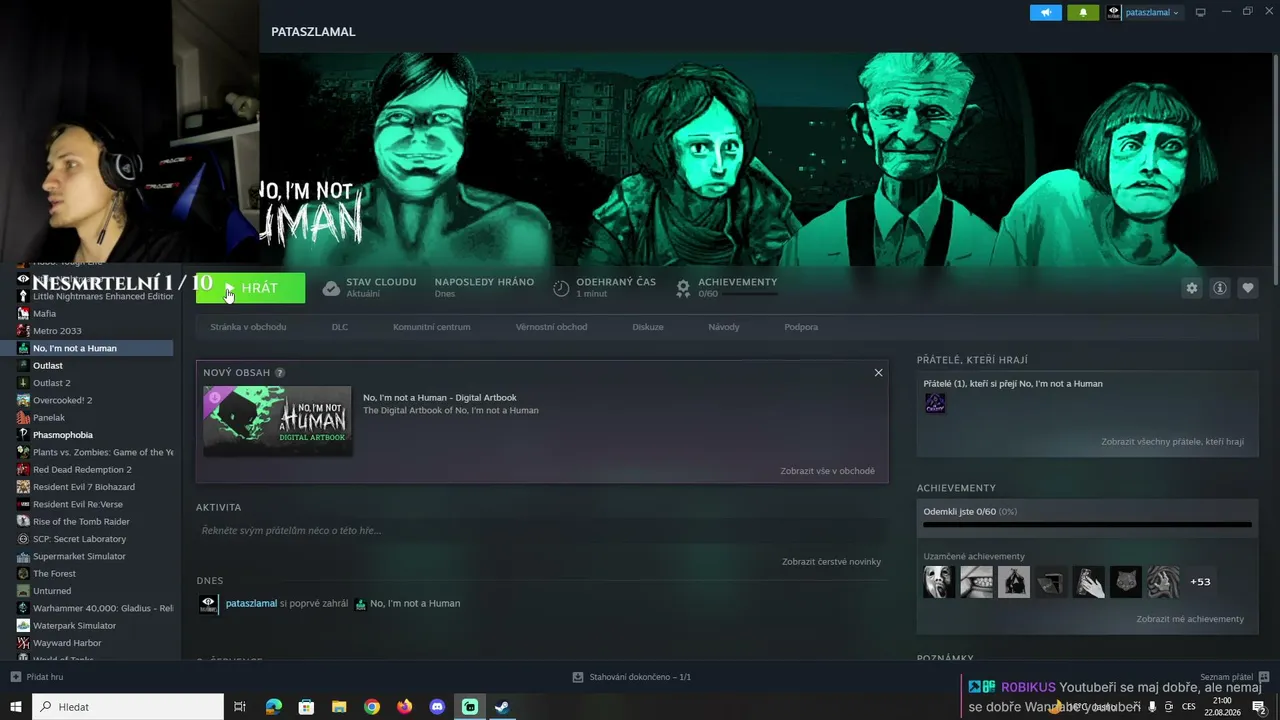
Task: Open the Digital Artbook thumbnail
Action: click(x=278, y=421)
